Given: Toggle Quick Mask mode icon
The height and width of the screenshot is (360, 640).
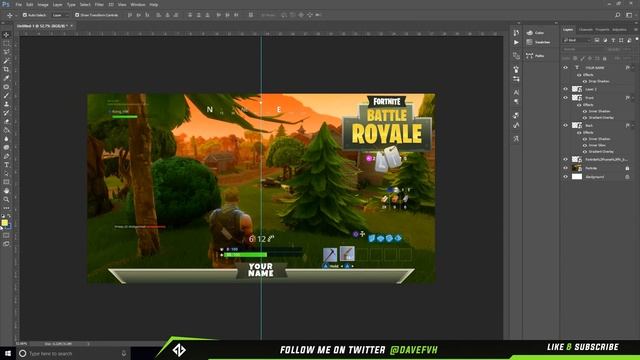Looking at the screenshot, I should point(6,236).
